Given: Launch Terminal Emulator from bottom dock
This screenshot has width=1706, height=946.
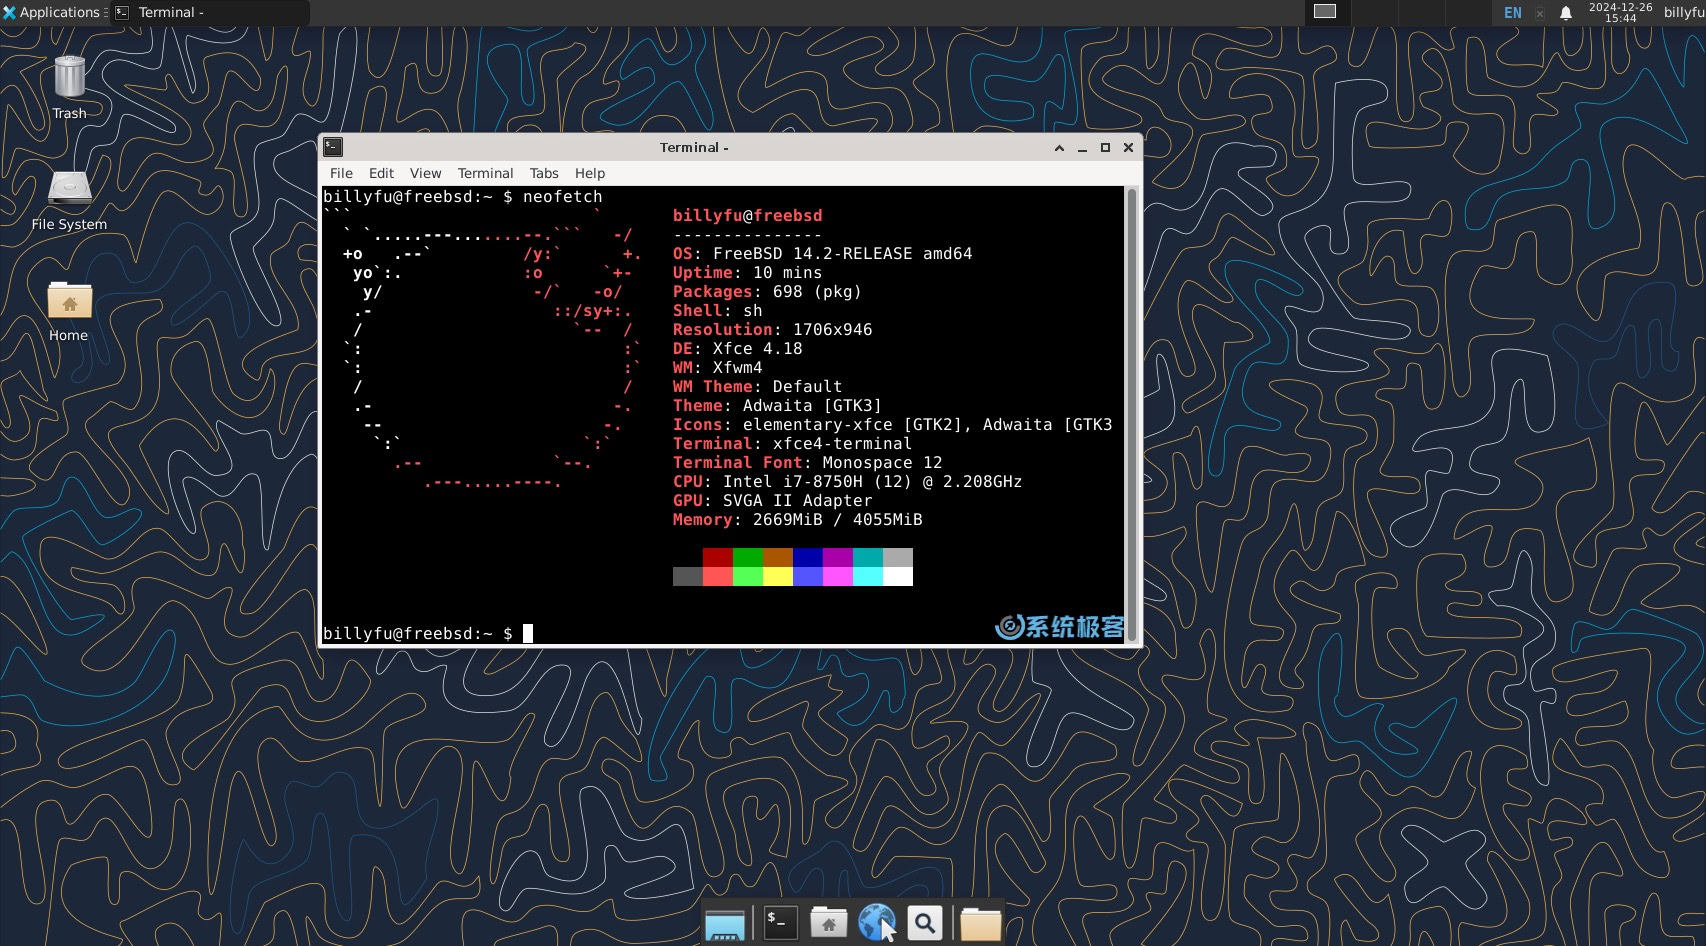Looking at the screenshot, I should pos(780,923).
